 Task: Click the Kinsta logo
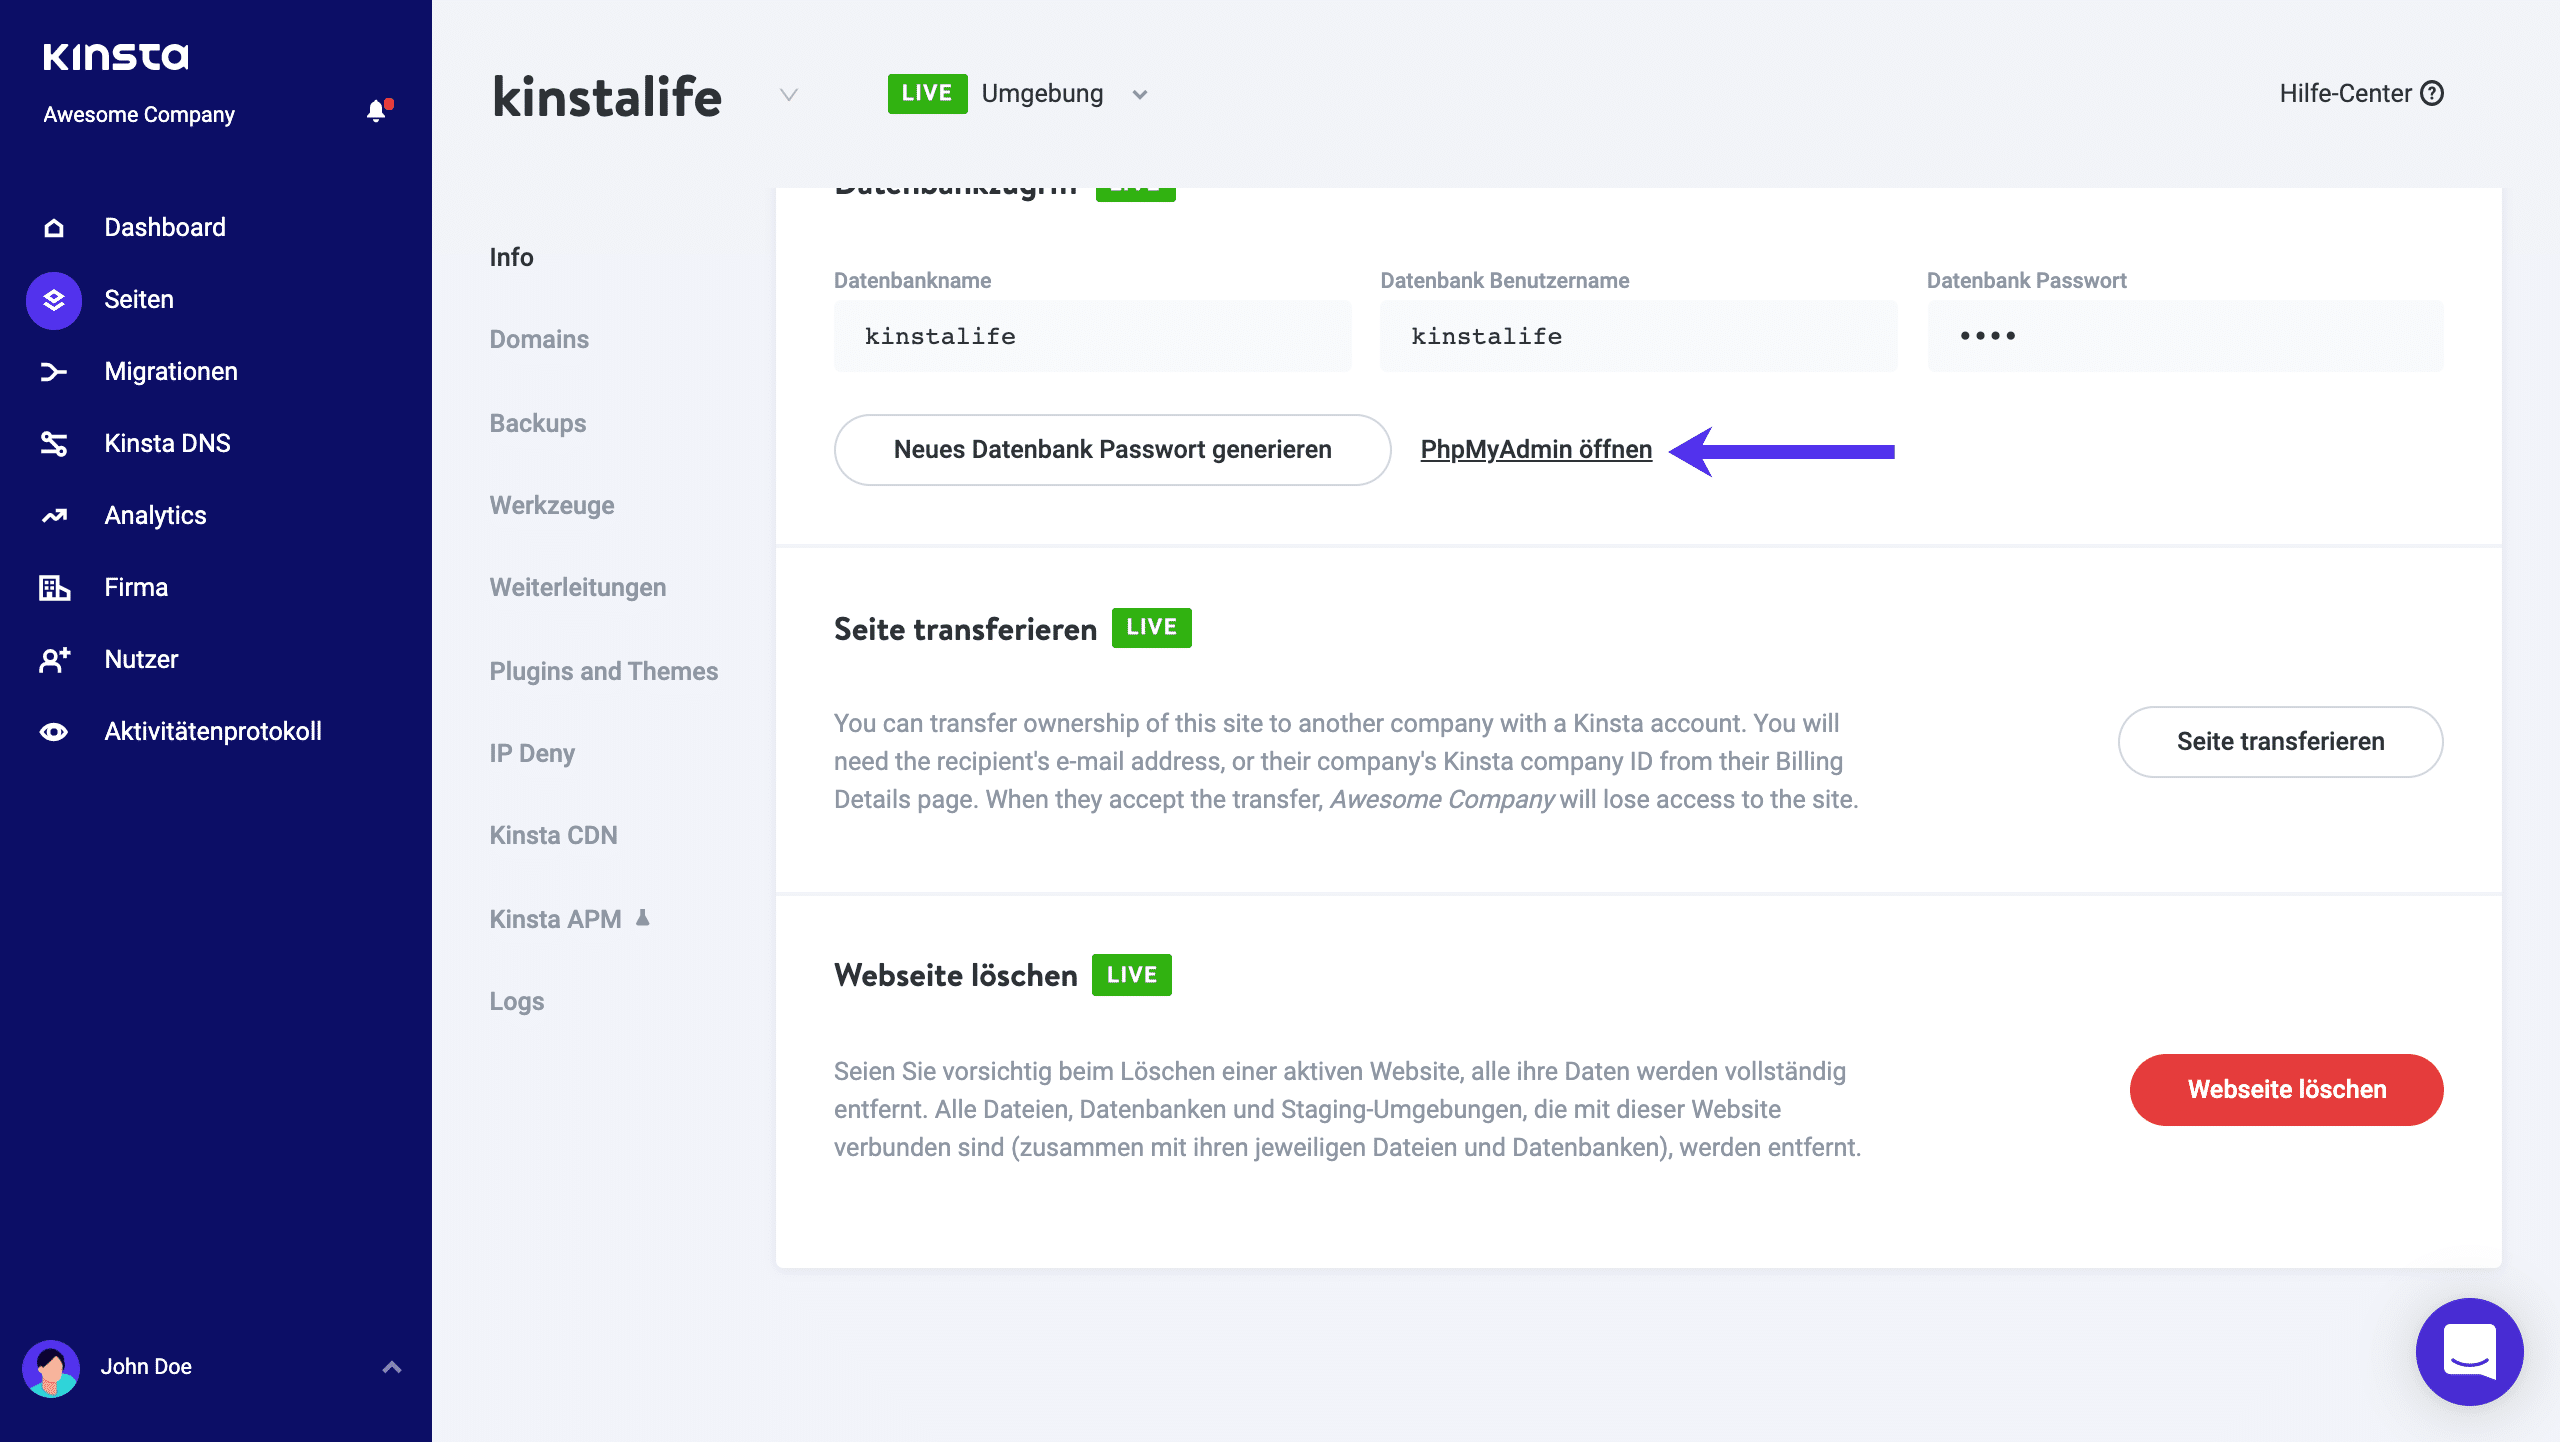[x=117, y=56]
